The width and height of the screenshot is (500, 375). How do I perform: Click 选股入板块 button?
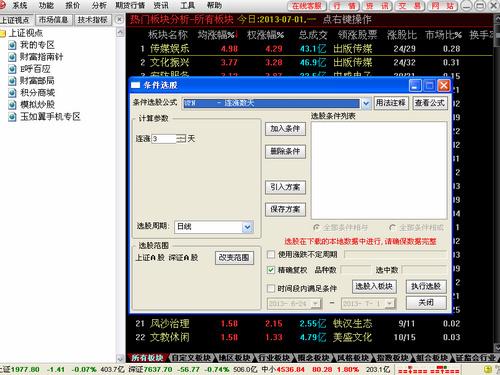pyautogui.click(x=374, y=286)
